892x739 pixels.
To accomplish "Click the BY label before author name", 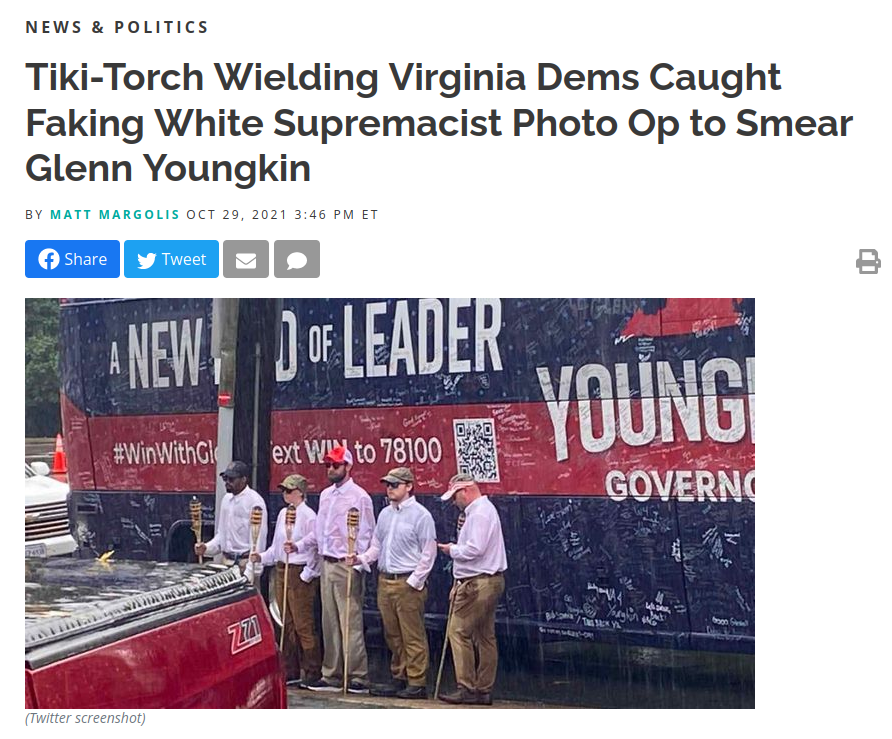I will [x=34, y=214].
